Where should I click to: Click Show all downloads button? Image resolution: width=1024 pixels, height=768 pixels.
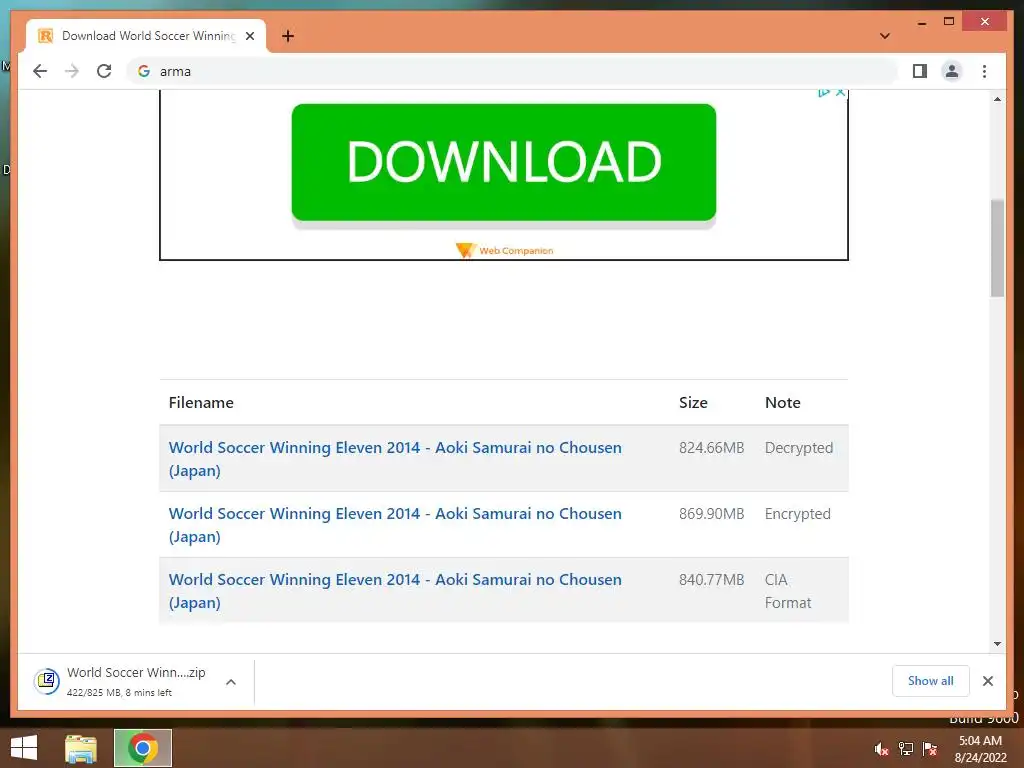click(930, 680)
